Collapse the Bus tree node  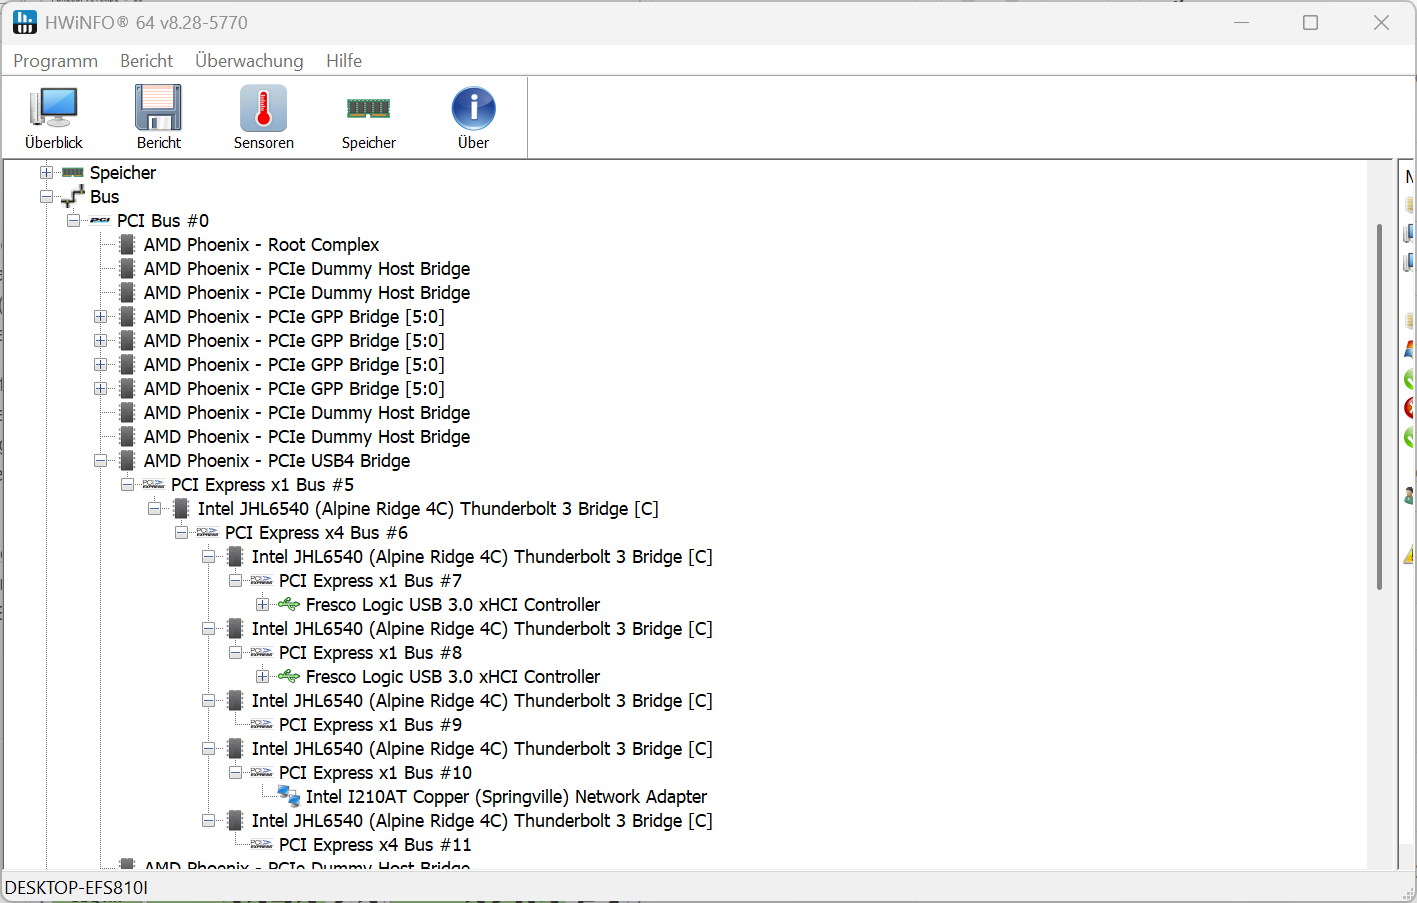tap(46, 196)
